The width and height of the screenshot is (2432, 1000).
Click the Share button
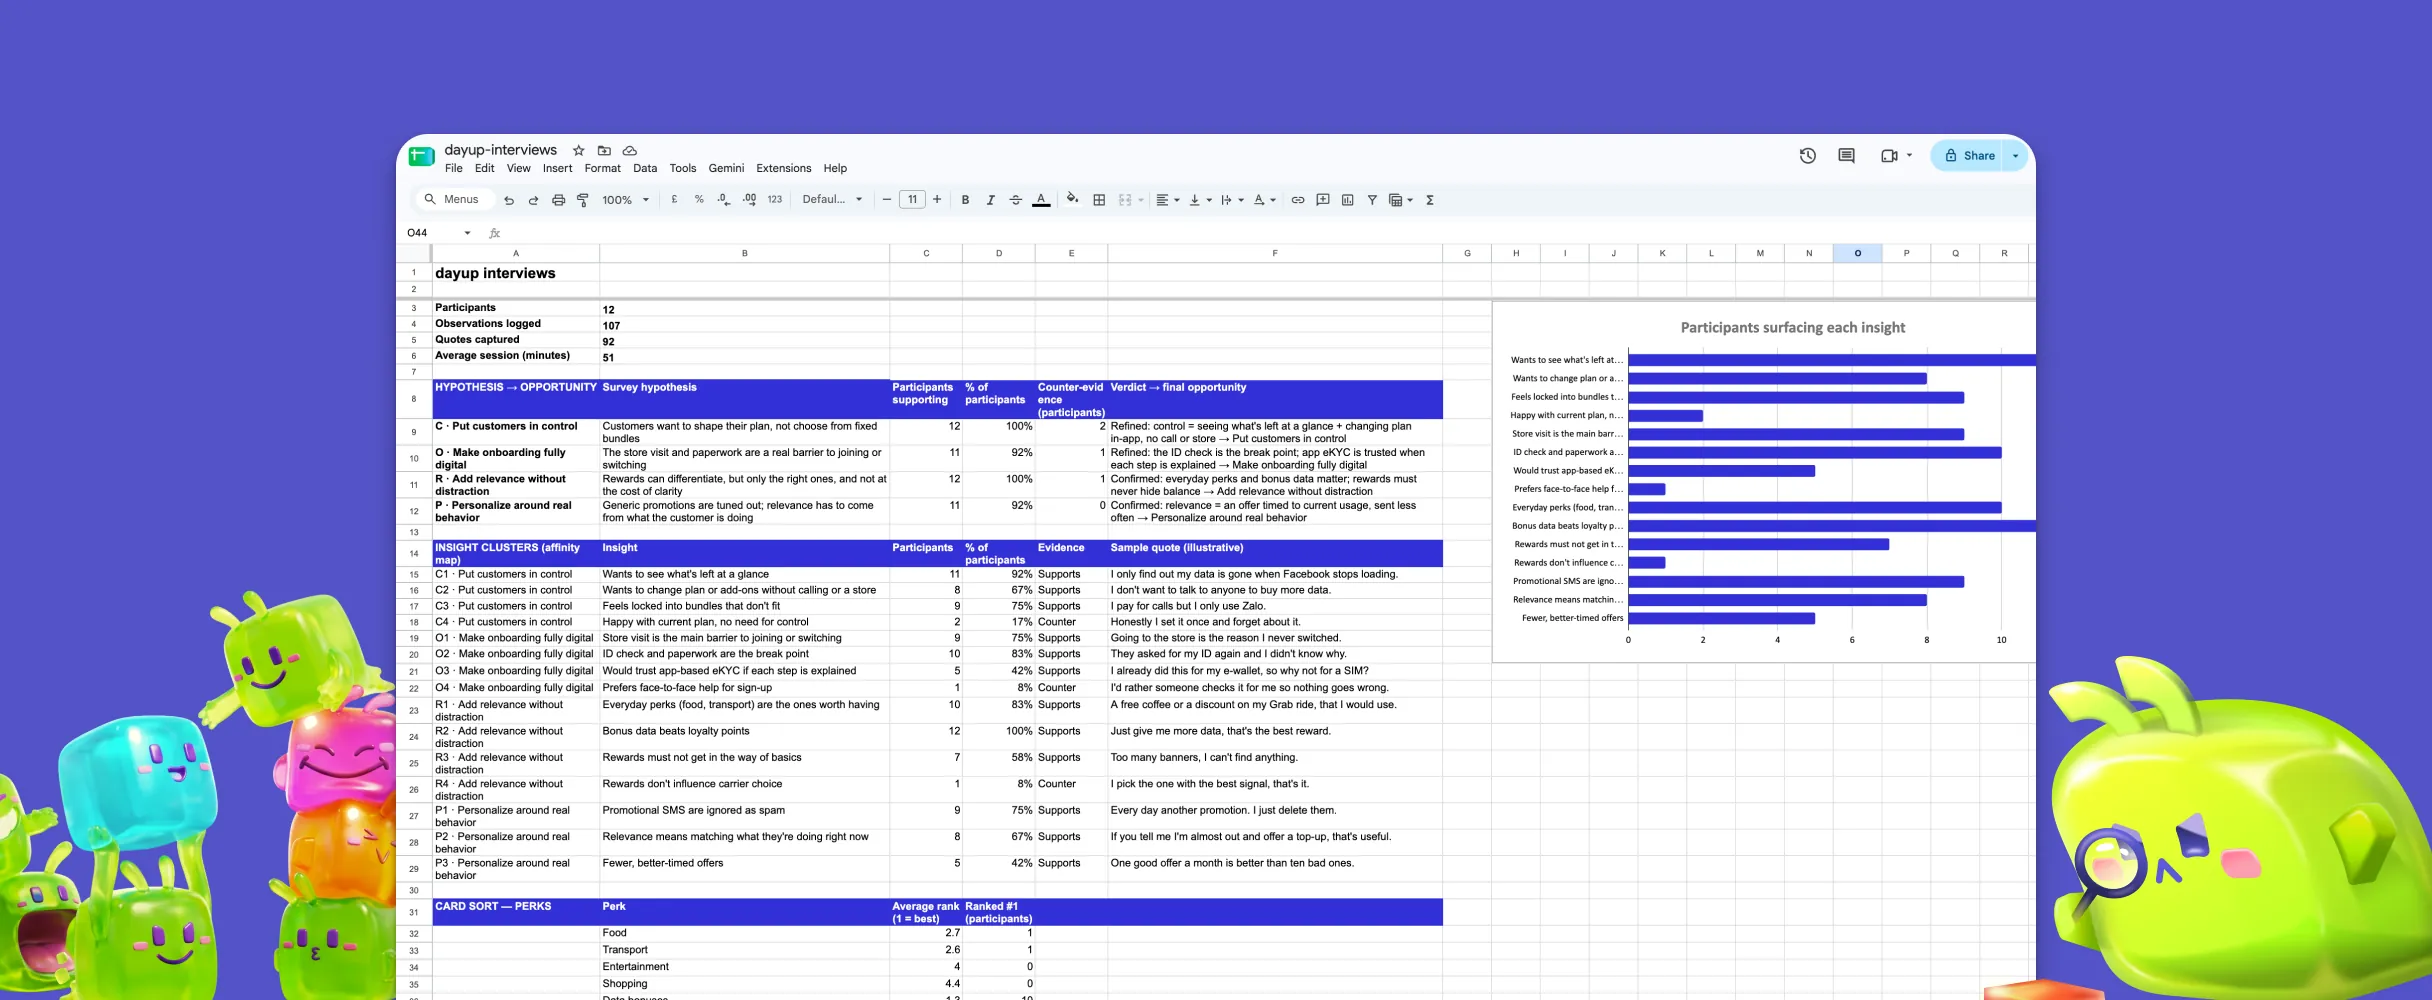coord(1967,156)
